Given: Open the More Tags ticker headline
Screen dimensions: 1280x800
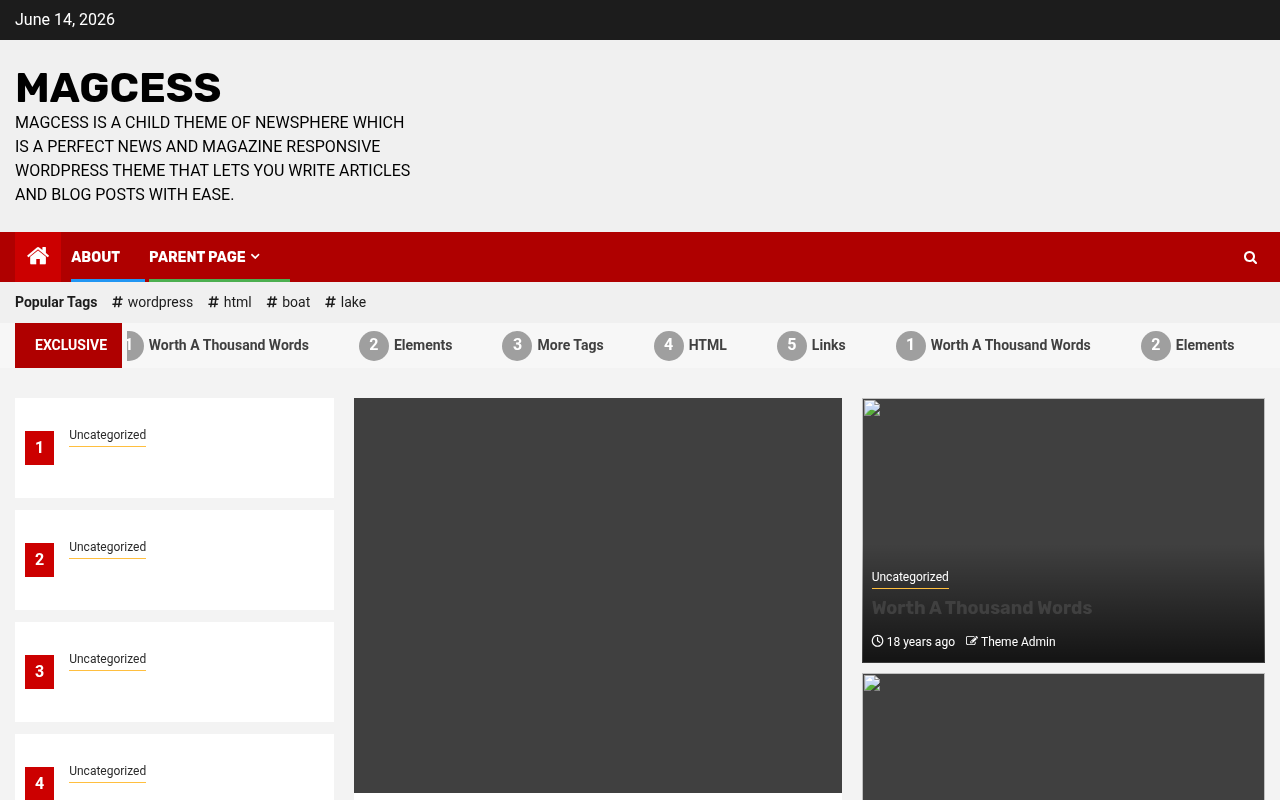Looking at the screenshot, I should pos(570,345).
